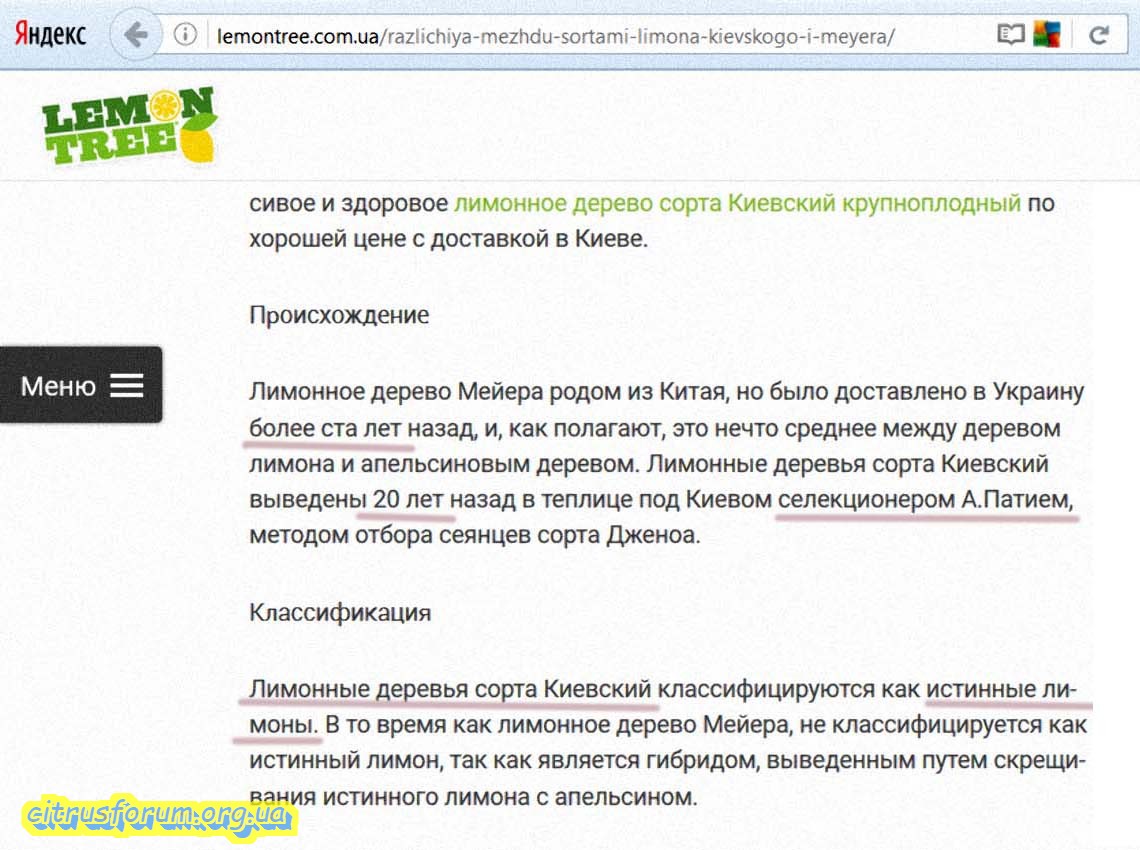Click the underlined 'селекционером А.Патием' text
This screenshot has width=1140, height=850.
924,498
